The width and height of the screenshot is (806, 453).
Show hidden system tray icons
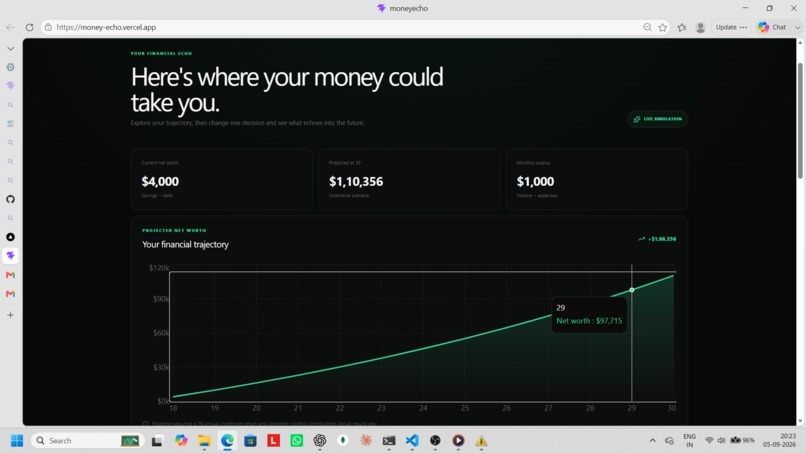coord(652,441)
